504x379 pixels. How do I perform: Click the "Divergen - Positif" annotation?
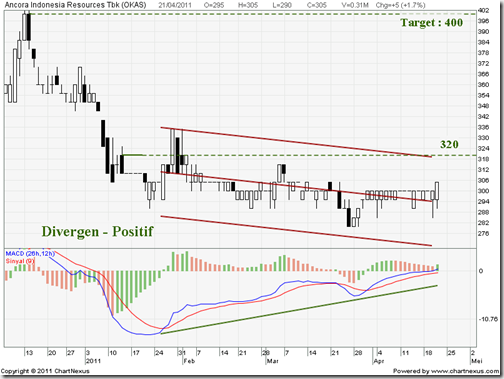point(97,231)
